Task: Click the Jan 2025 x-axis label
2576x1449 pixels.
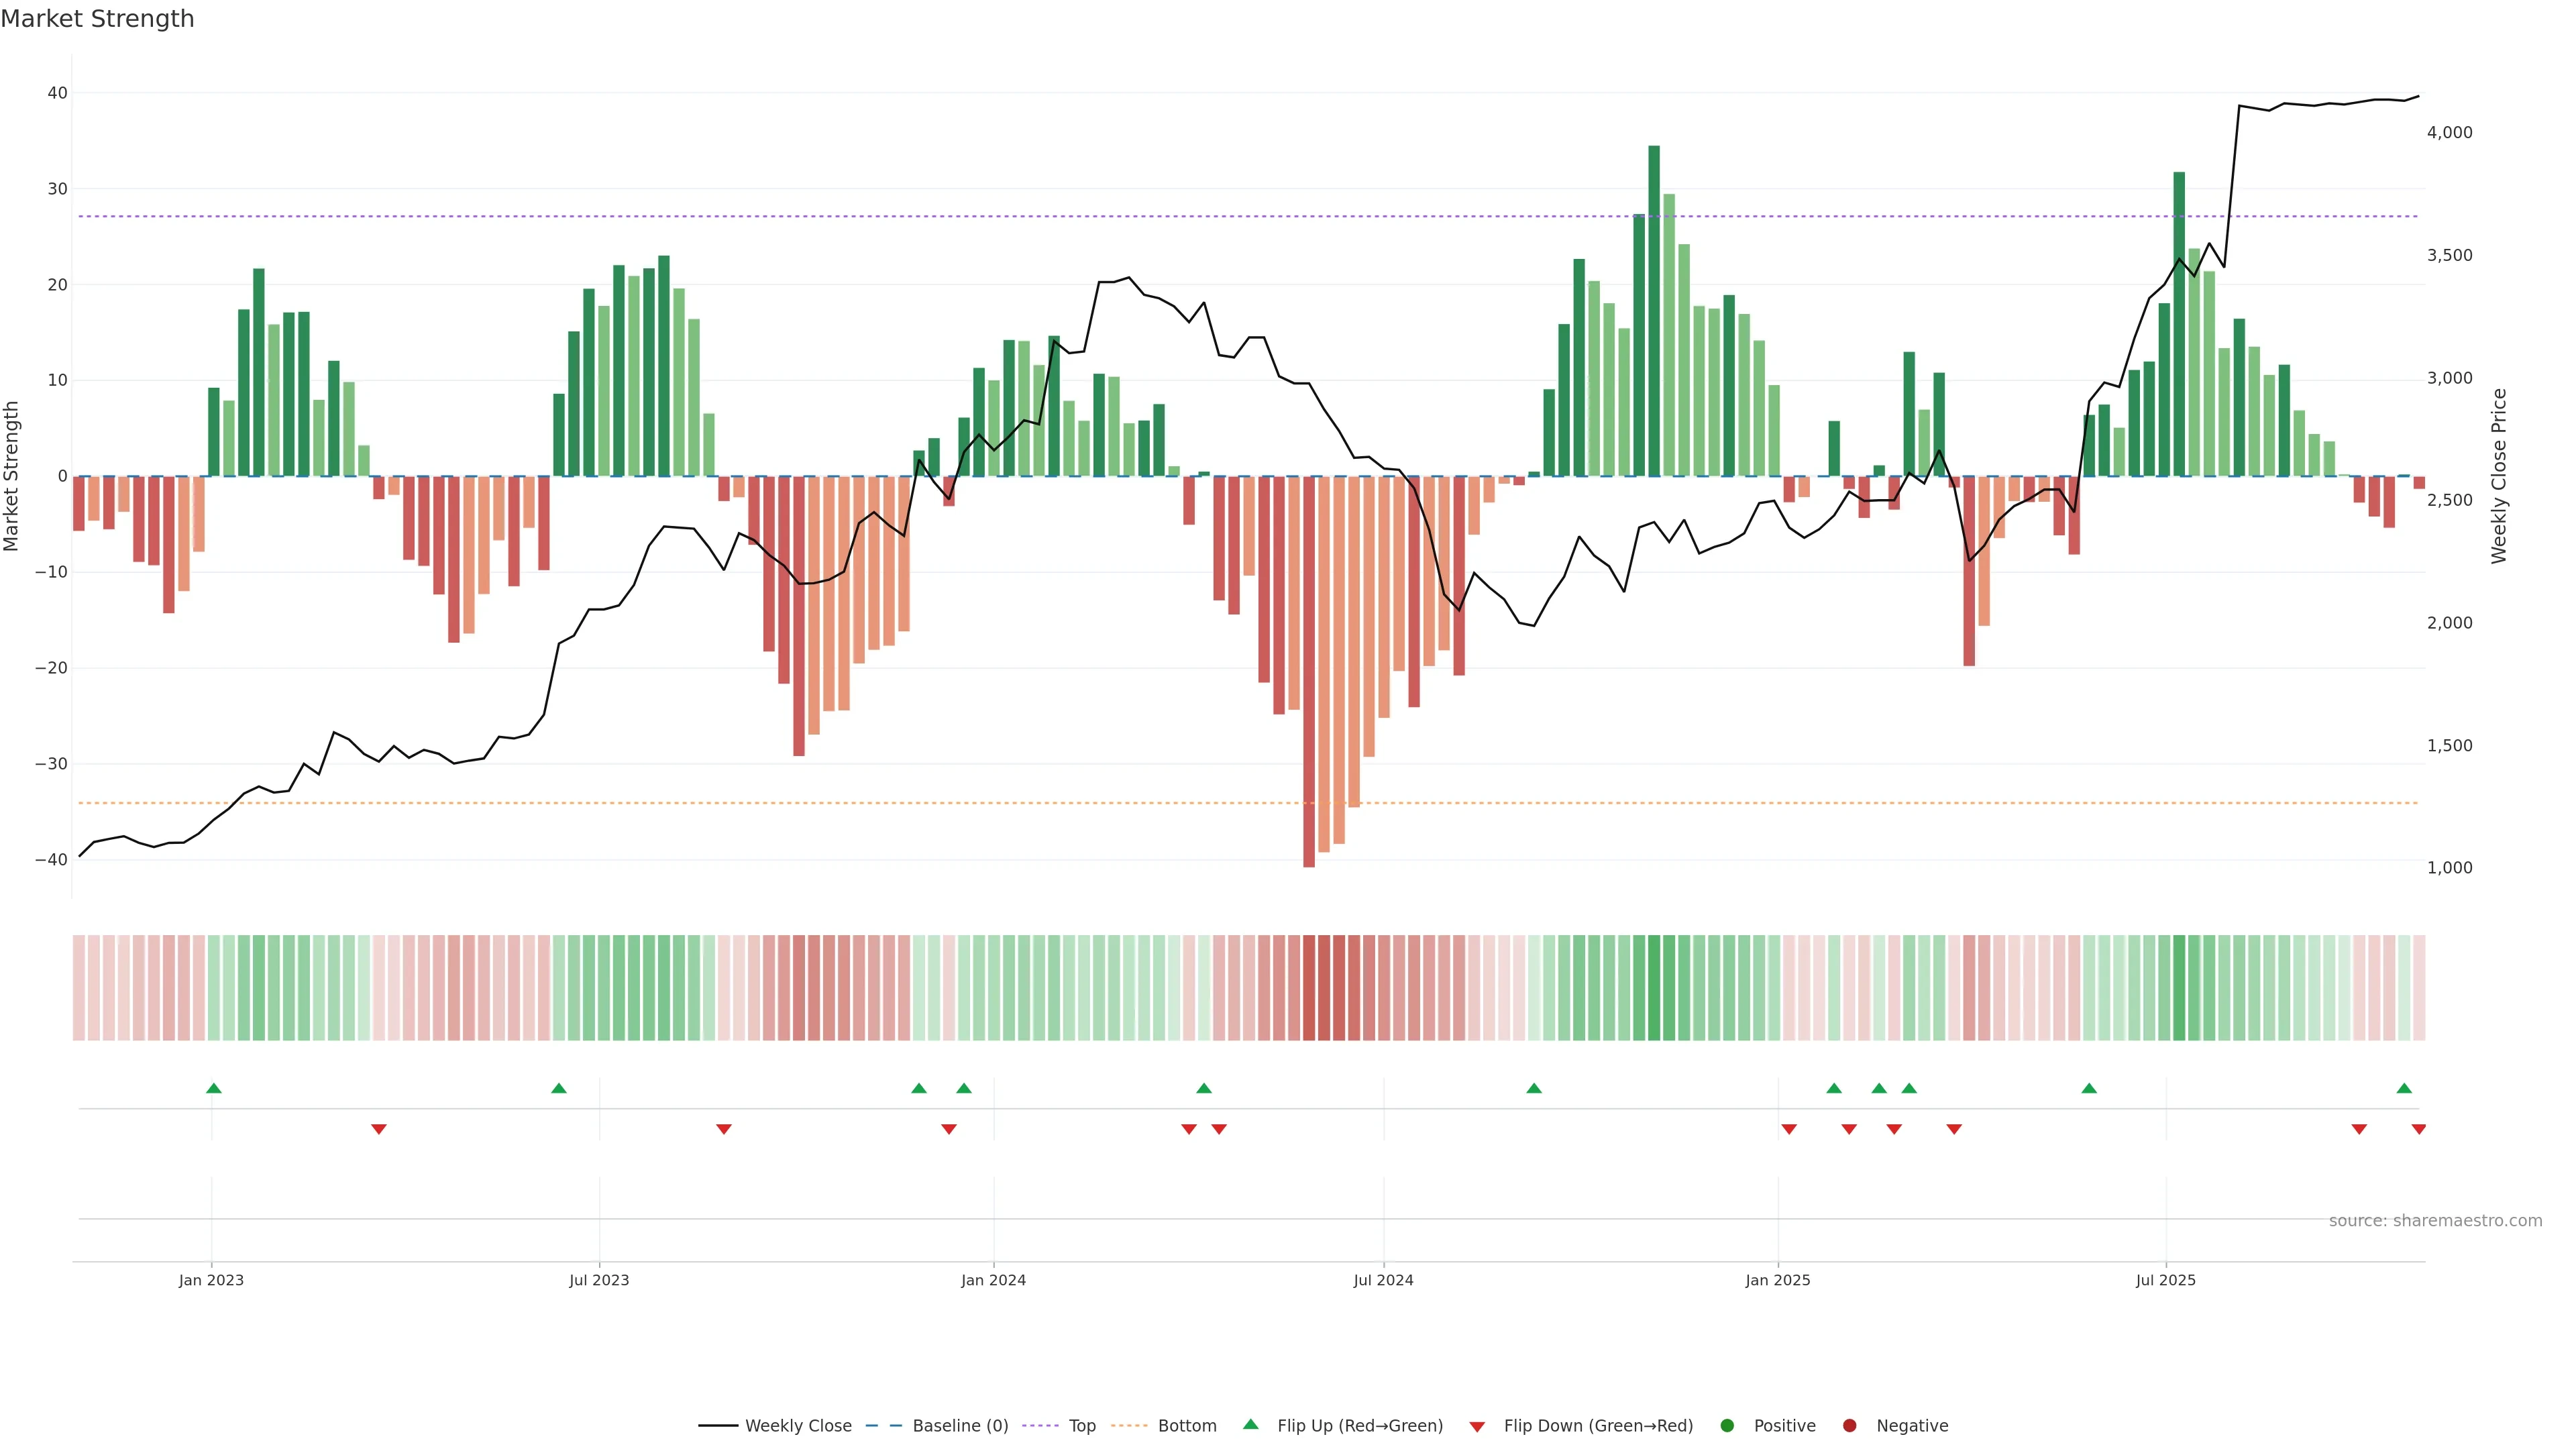Action: pyautogui.click(x=1777, y=1280)
